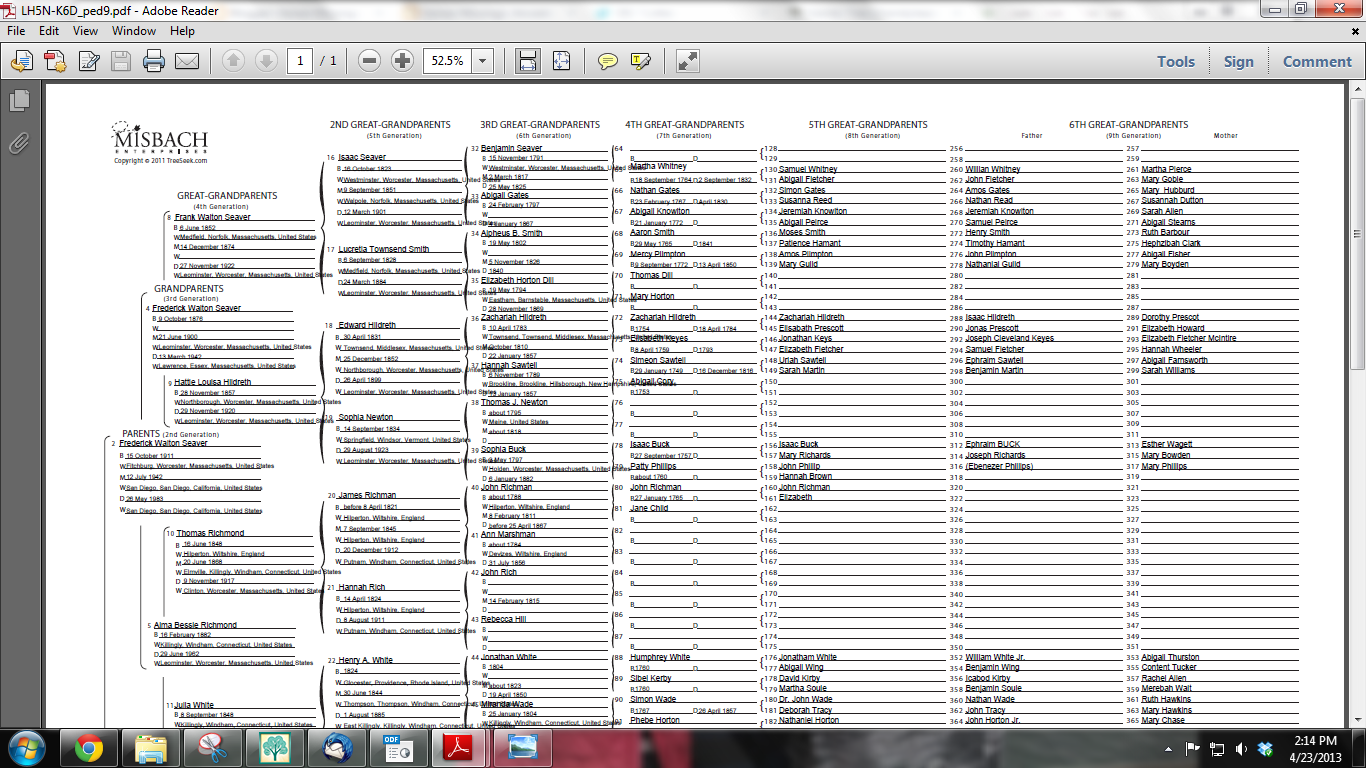The height and width of the screenshot is (768, 1366).
Task: Click the vertical scrollbar down arrow
Action: pos(1357,721)
